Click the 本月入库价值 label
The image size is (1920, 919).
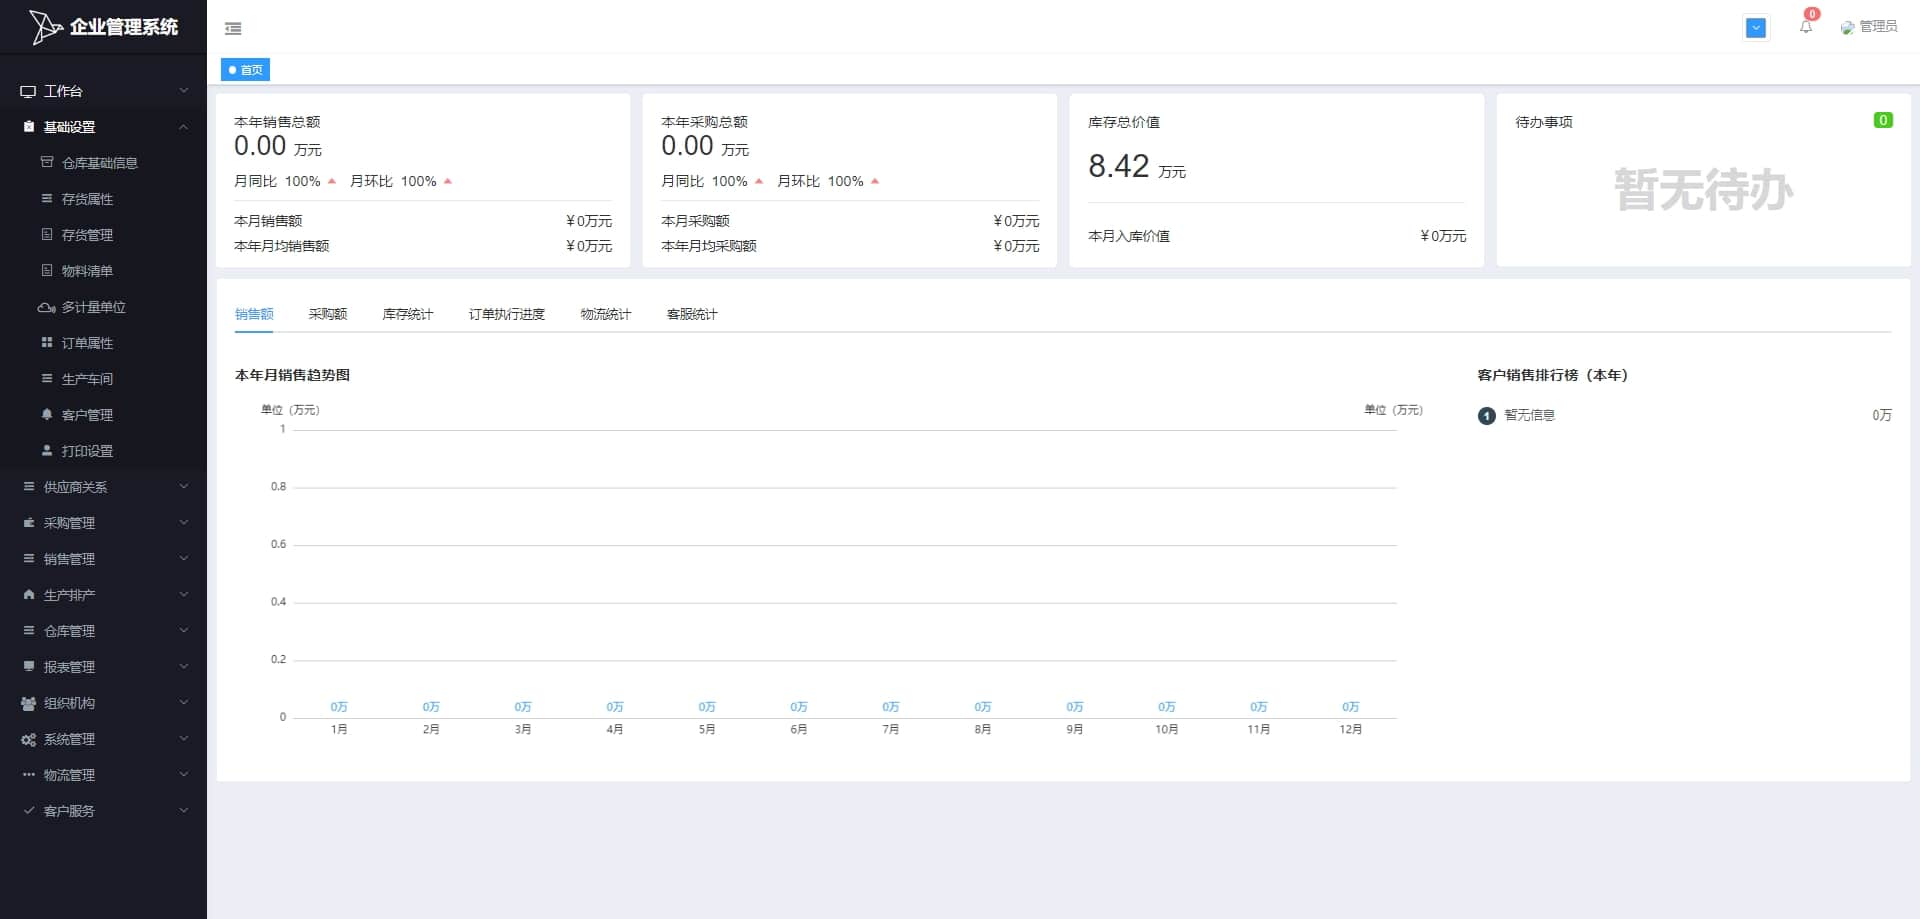coord(1129,236)
